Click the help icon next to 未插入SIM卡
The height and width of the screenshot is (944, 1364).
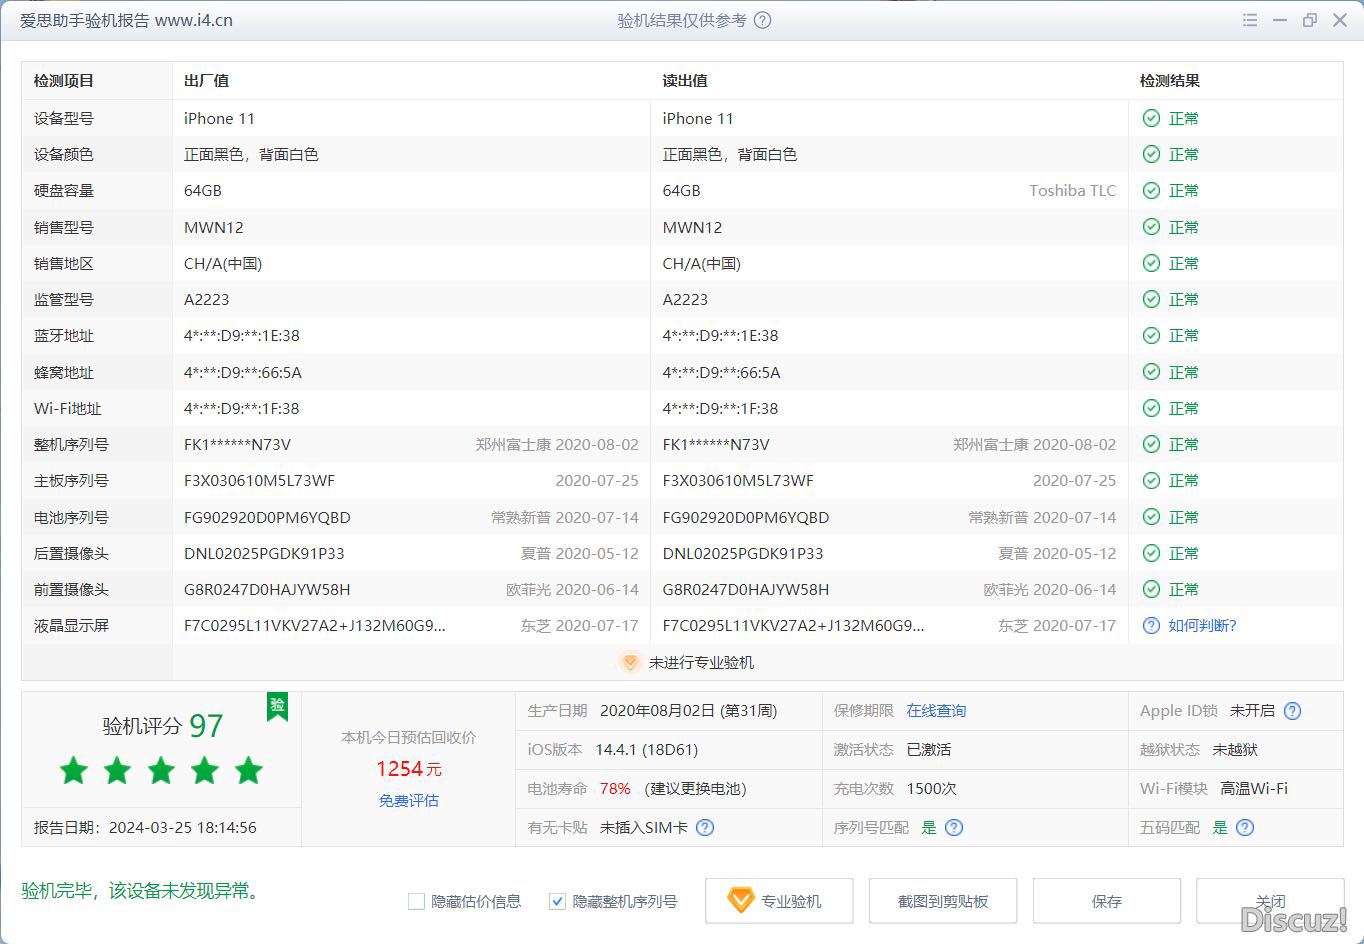[x=705, y=827]
